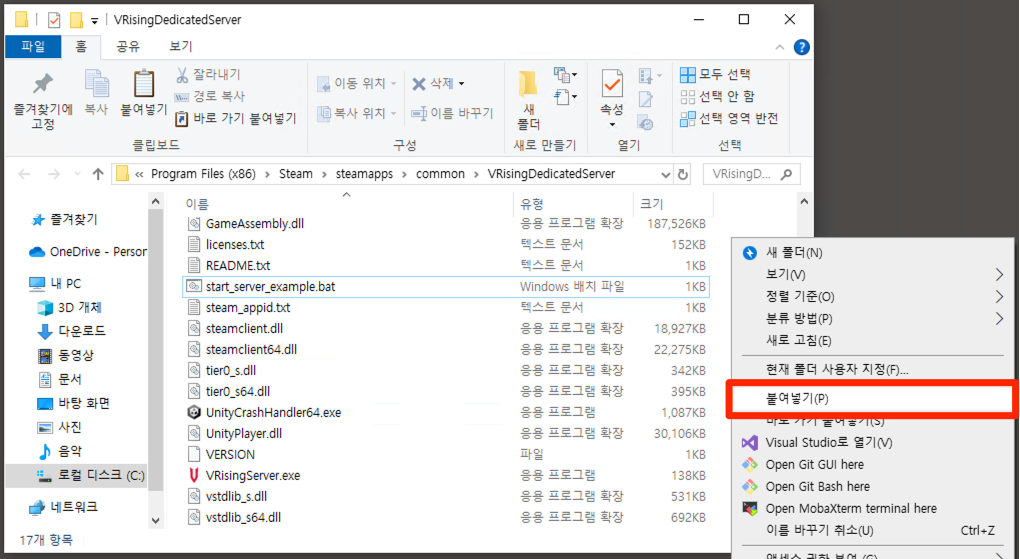Screen dimensions: 1020x559
Task: Click 경로 복사 copy path
Action: point(210,96)
